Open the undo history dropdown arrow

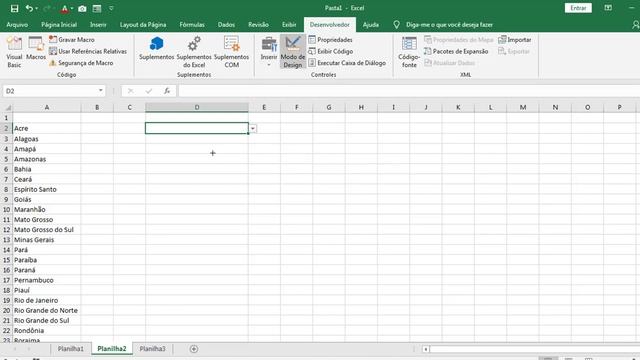(36, 8)
